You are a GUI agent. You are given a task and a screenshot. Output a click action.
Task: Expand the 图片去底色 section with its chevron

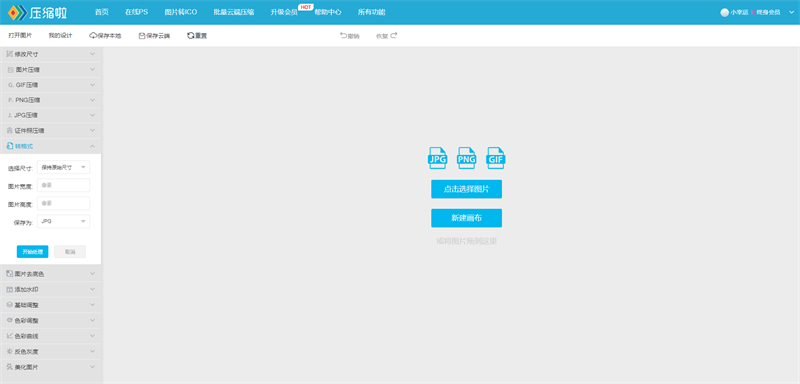[92, 274]
